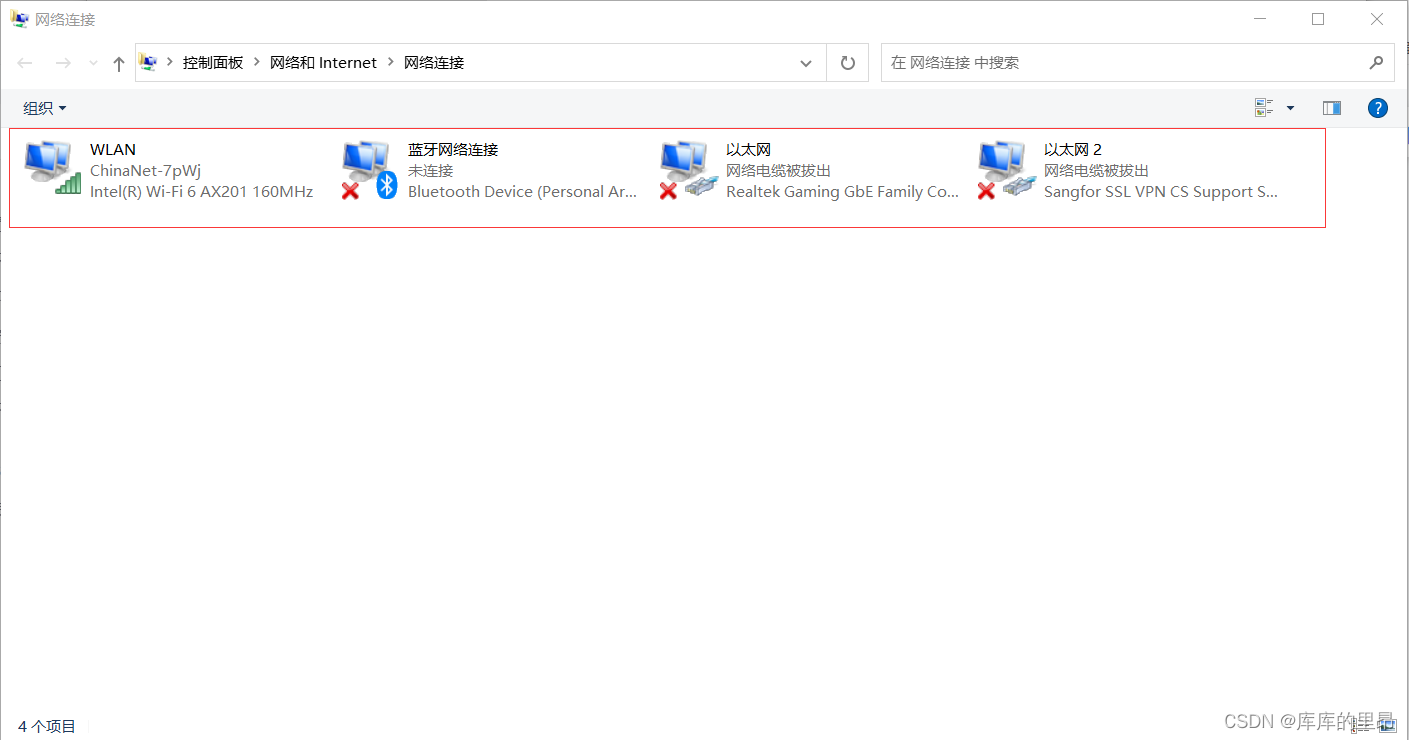Click the refresh icon in address bar

pyautogui.click(x=847, y=62)
